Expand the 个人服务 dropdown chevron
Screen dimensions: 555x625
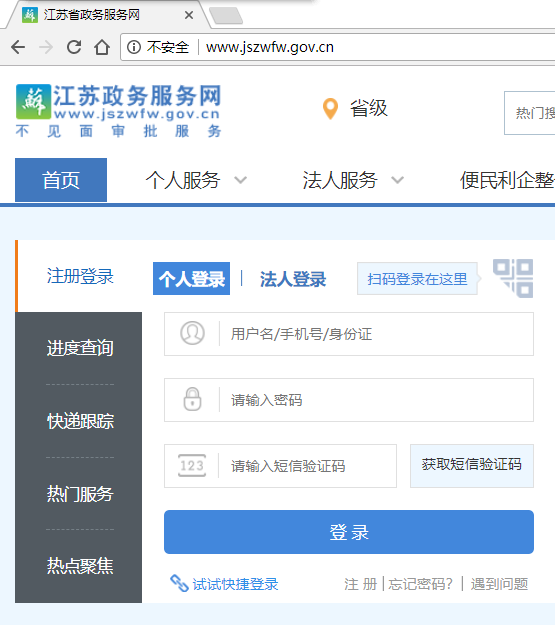pyautogui.click(x=240, y=180)
